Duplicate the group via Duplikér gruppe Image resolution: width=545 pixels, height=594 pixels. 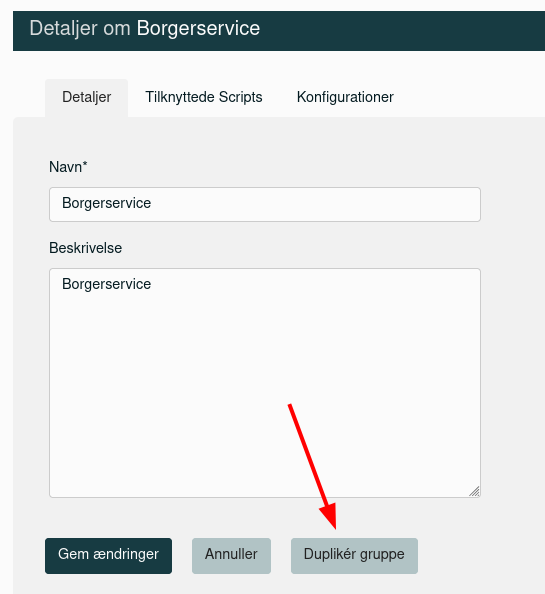coord(354,556)
